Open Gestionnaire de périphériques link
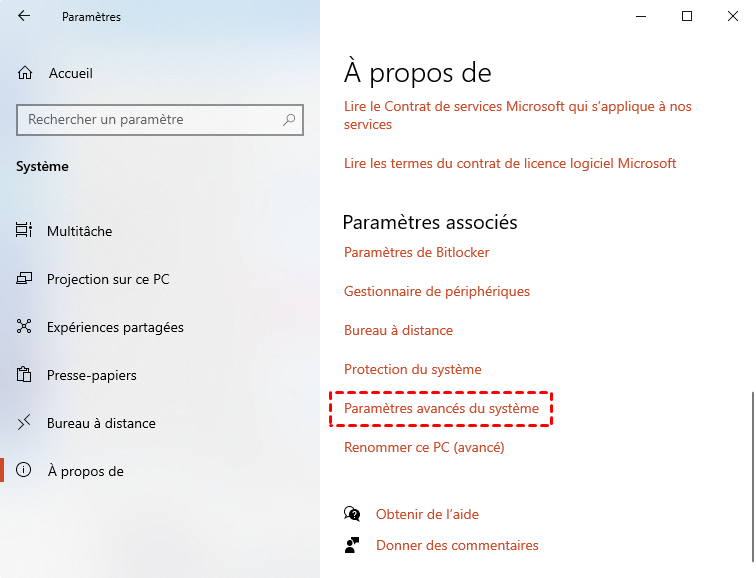 point(437,291)
